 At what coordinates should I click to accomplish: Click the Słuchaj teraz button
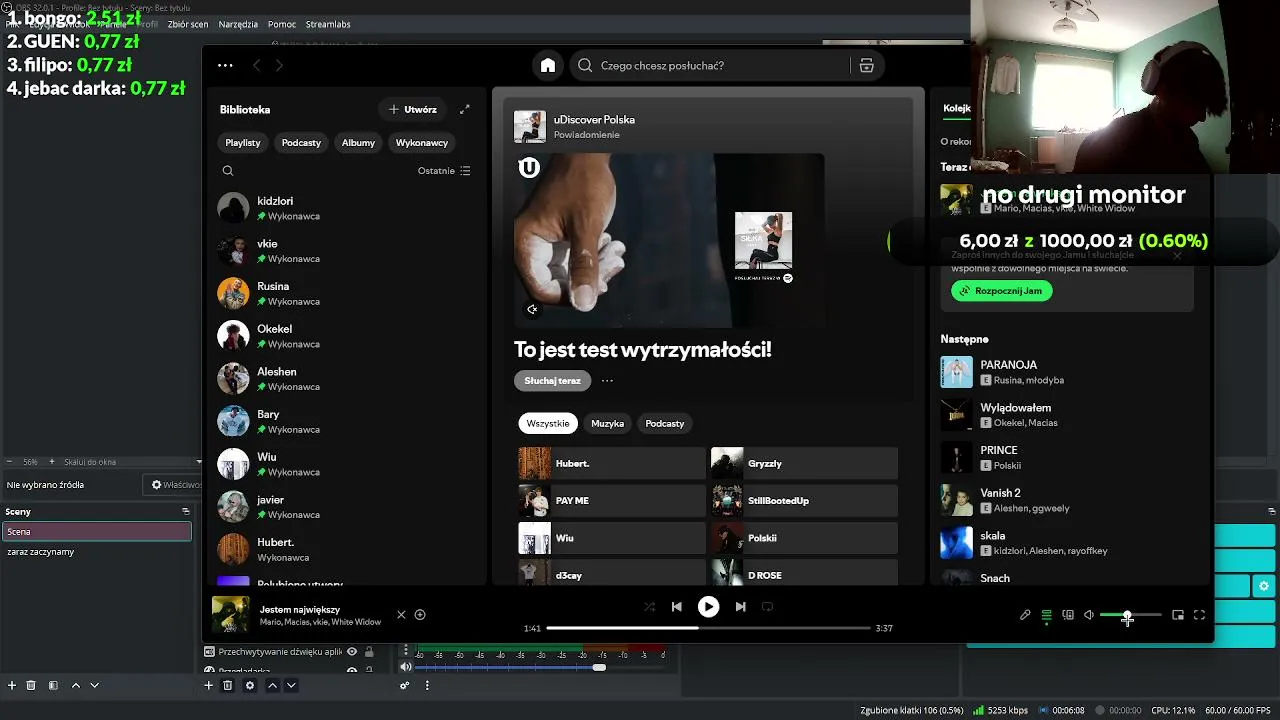[x=552, y=381]
